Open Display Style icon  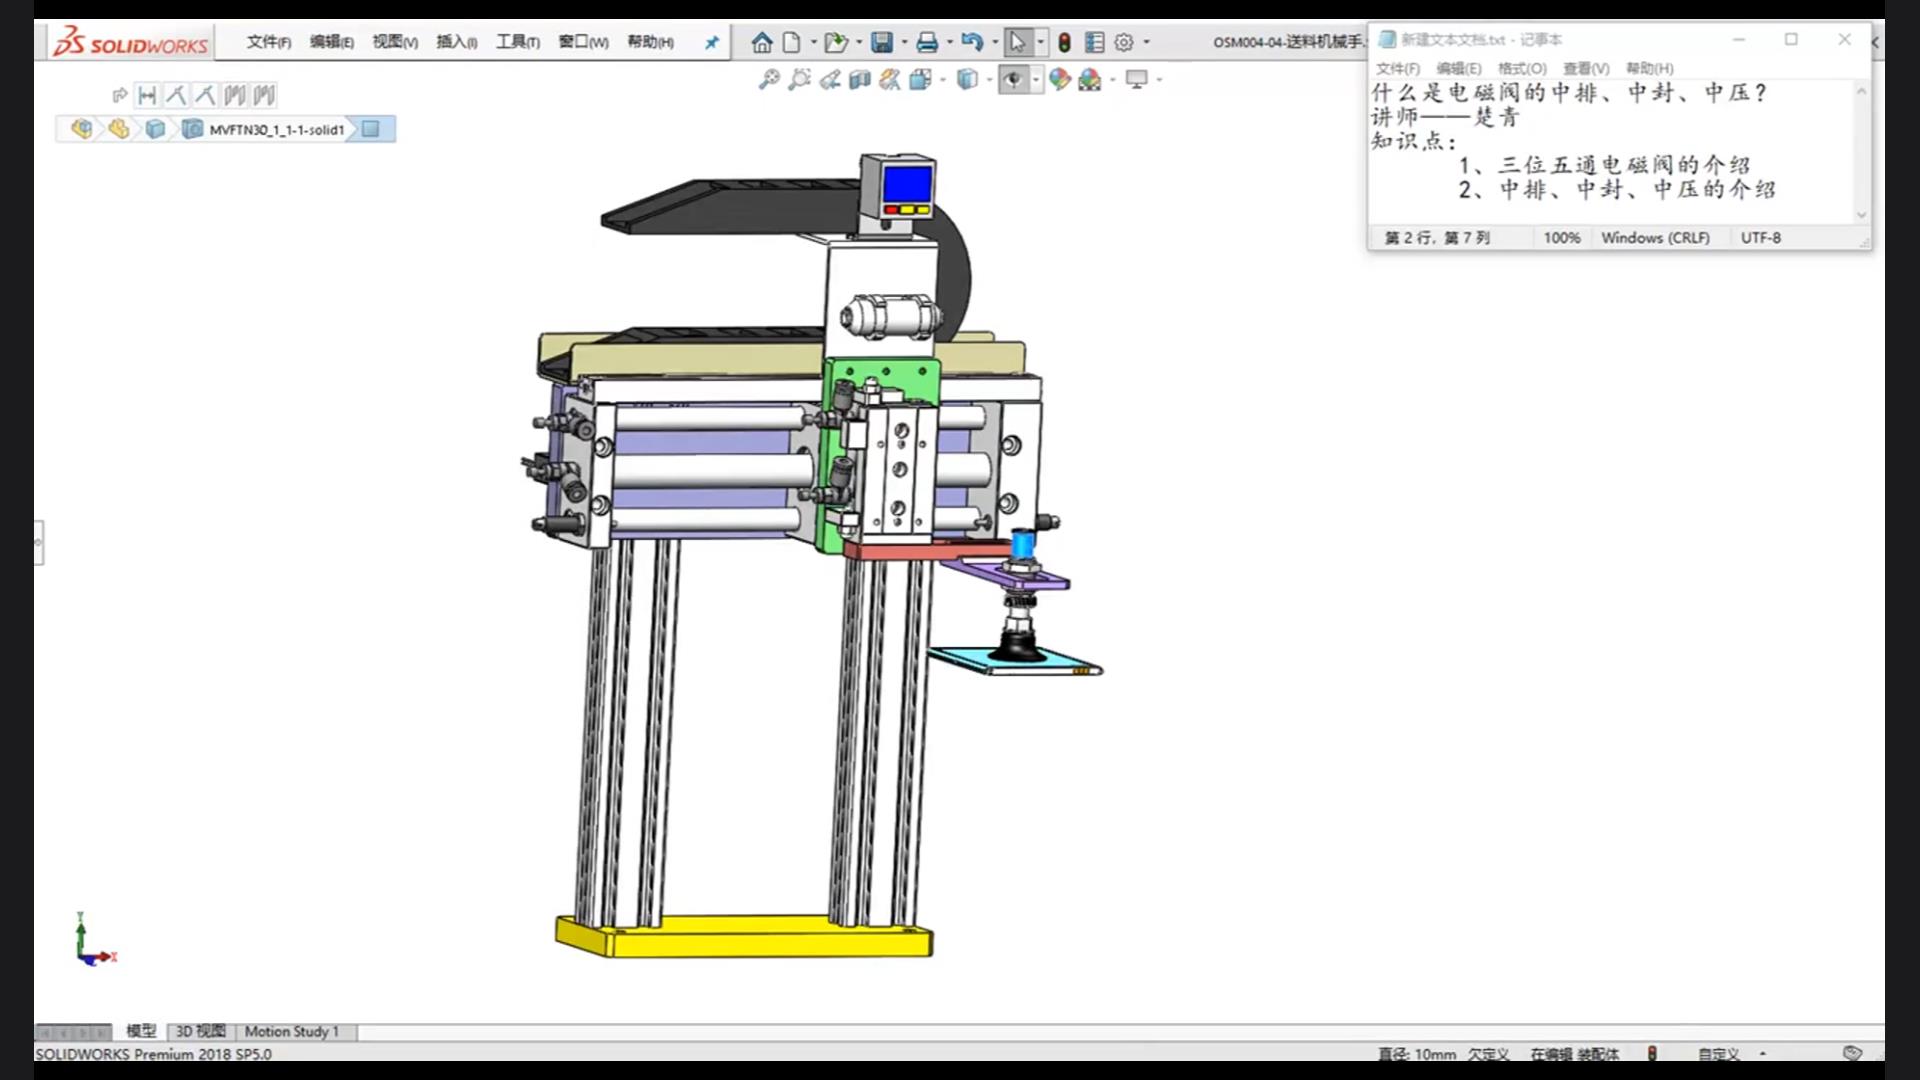tap(967, 79)
